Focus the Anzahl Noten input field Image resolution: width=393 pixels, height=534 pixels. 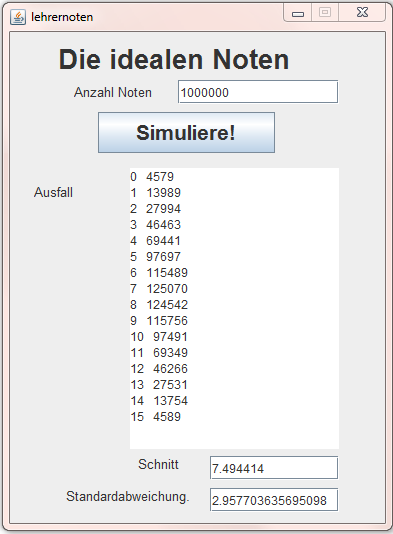(x=258, y=92)
